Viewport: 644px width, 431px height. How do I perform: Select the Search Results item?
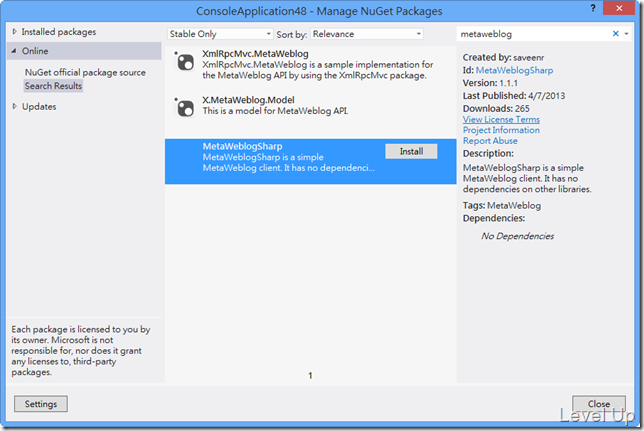[53, 86]
